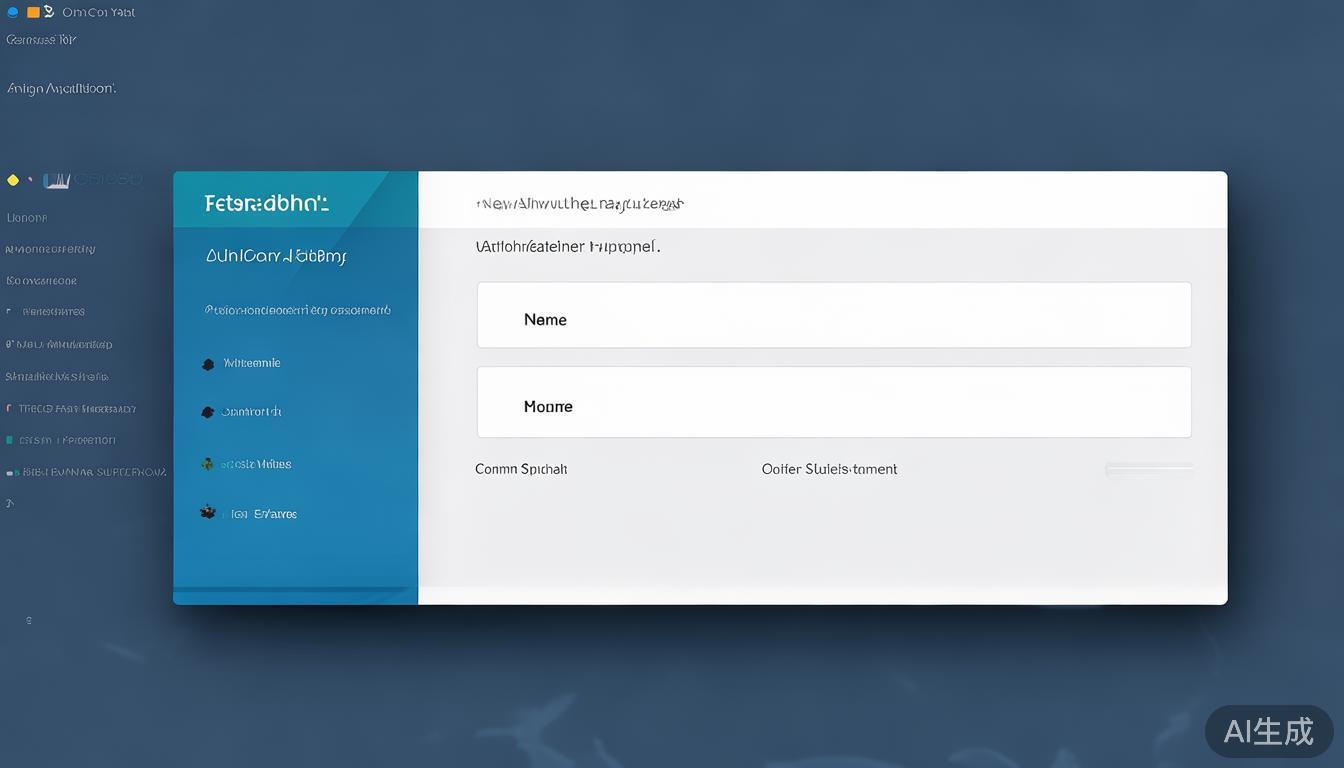The height and width of the screenshot is (768, 1344).
Task: Click the teal square icon in the left list
Action: pos(10,440)
